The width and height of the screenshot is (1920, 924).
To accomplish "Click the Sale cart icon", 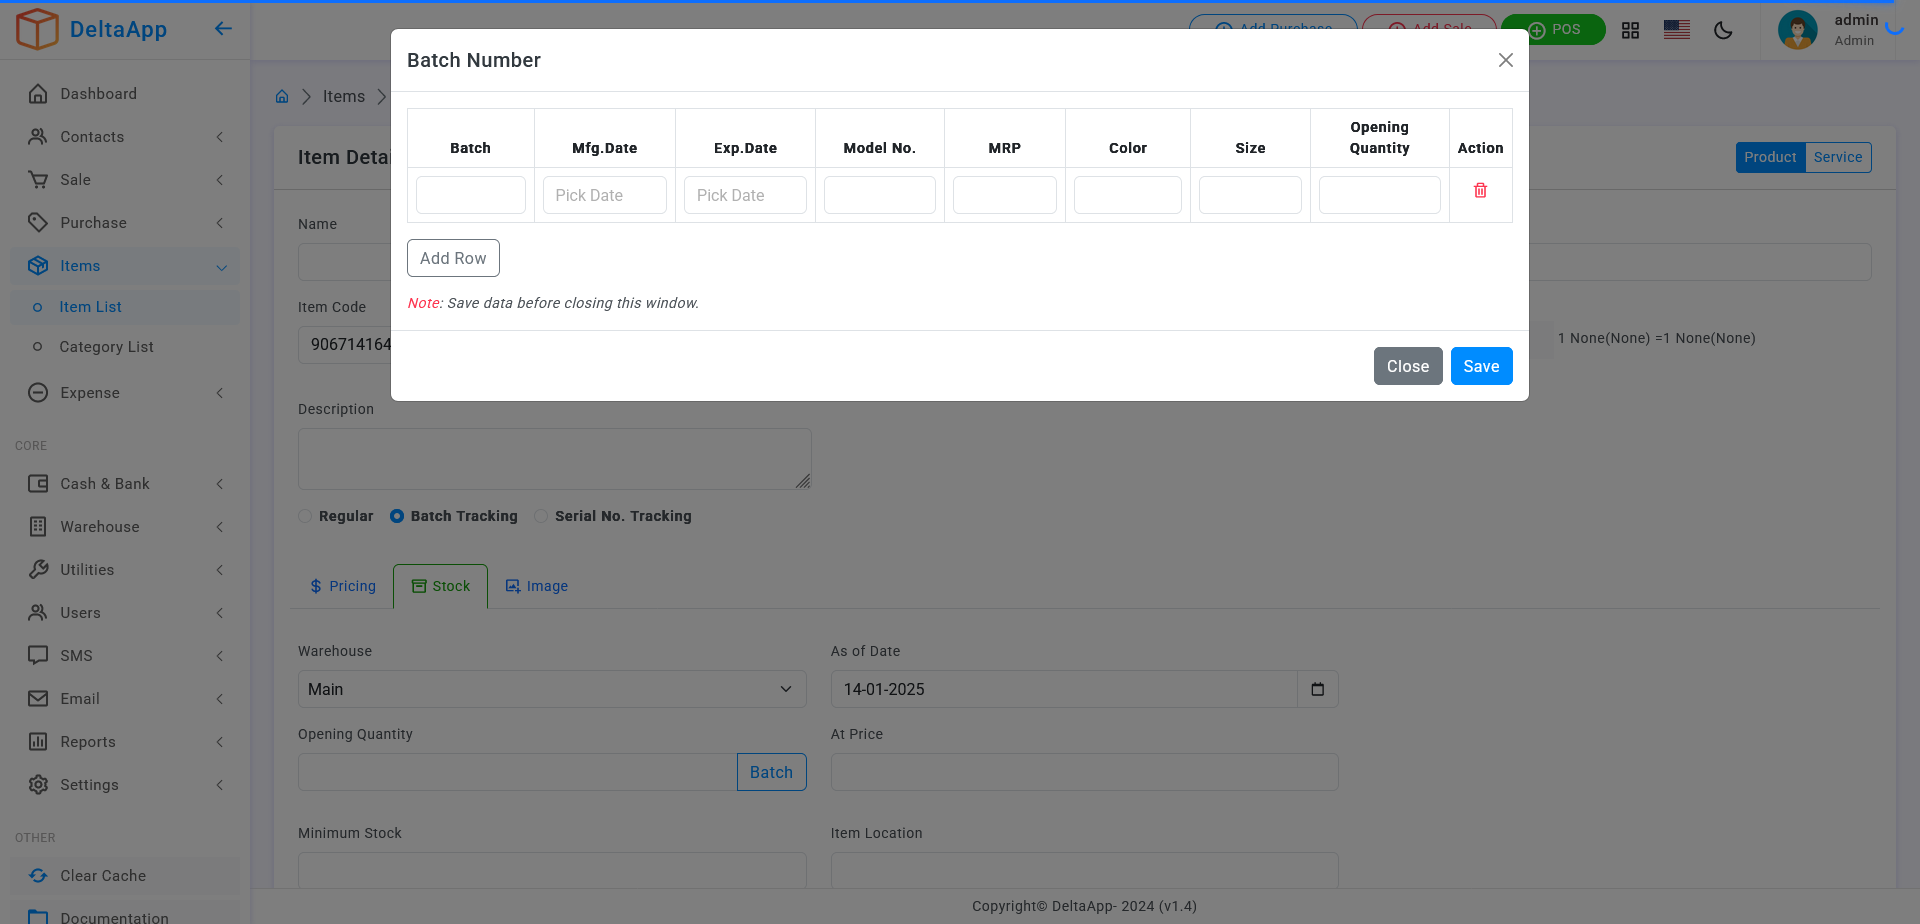I will (x=38, y=180).
